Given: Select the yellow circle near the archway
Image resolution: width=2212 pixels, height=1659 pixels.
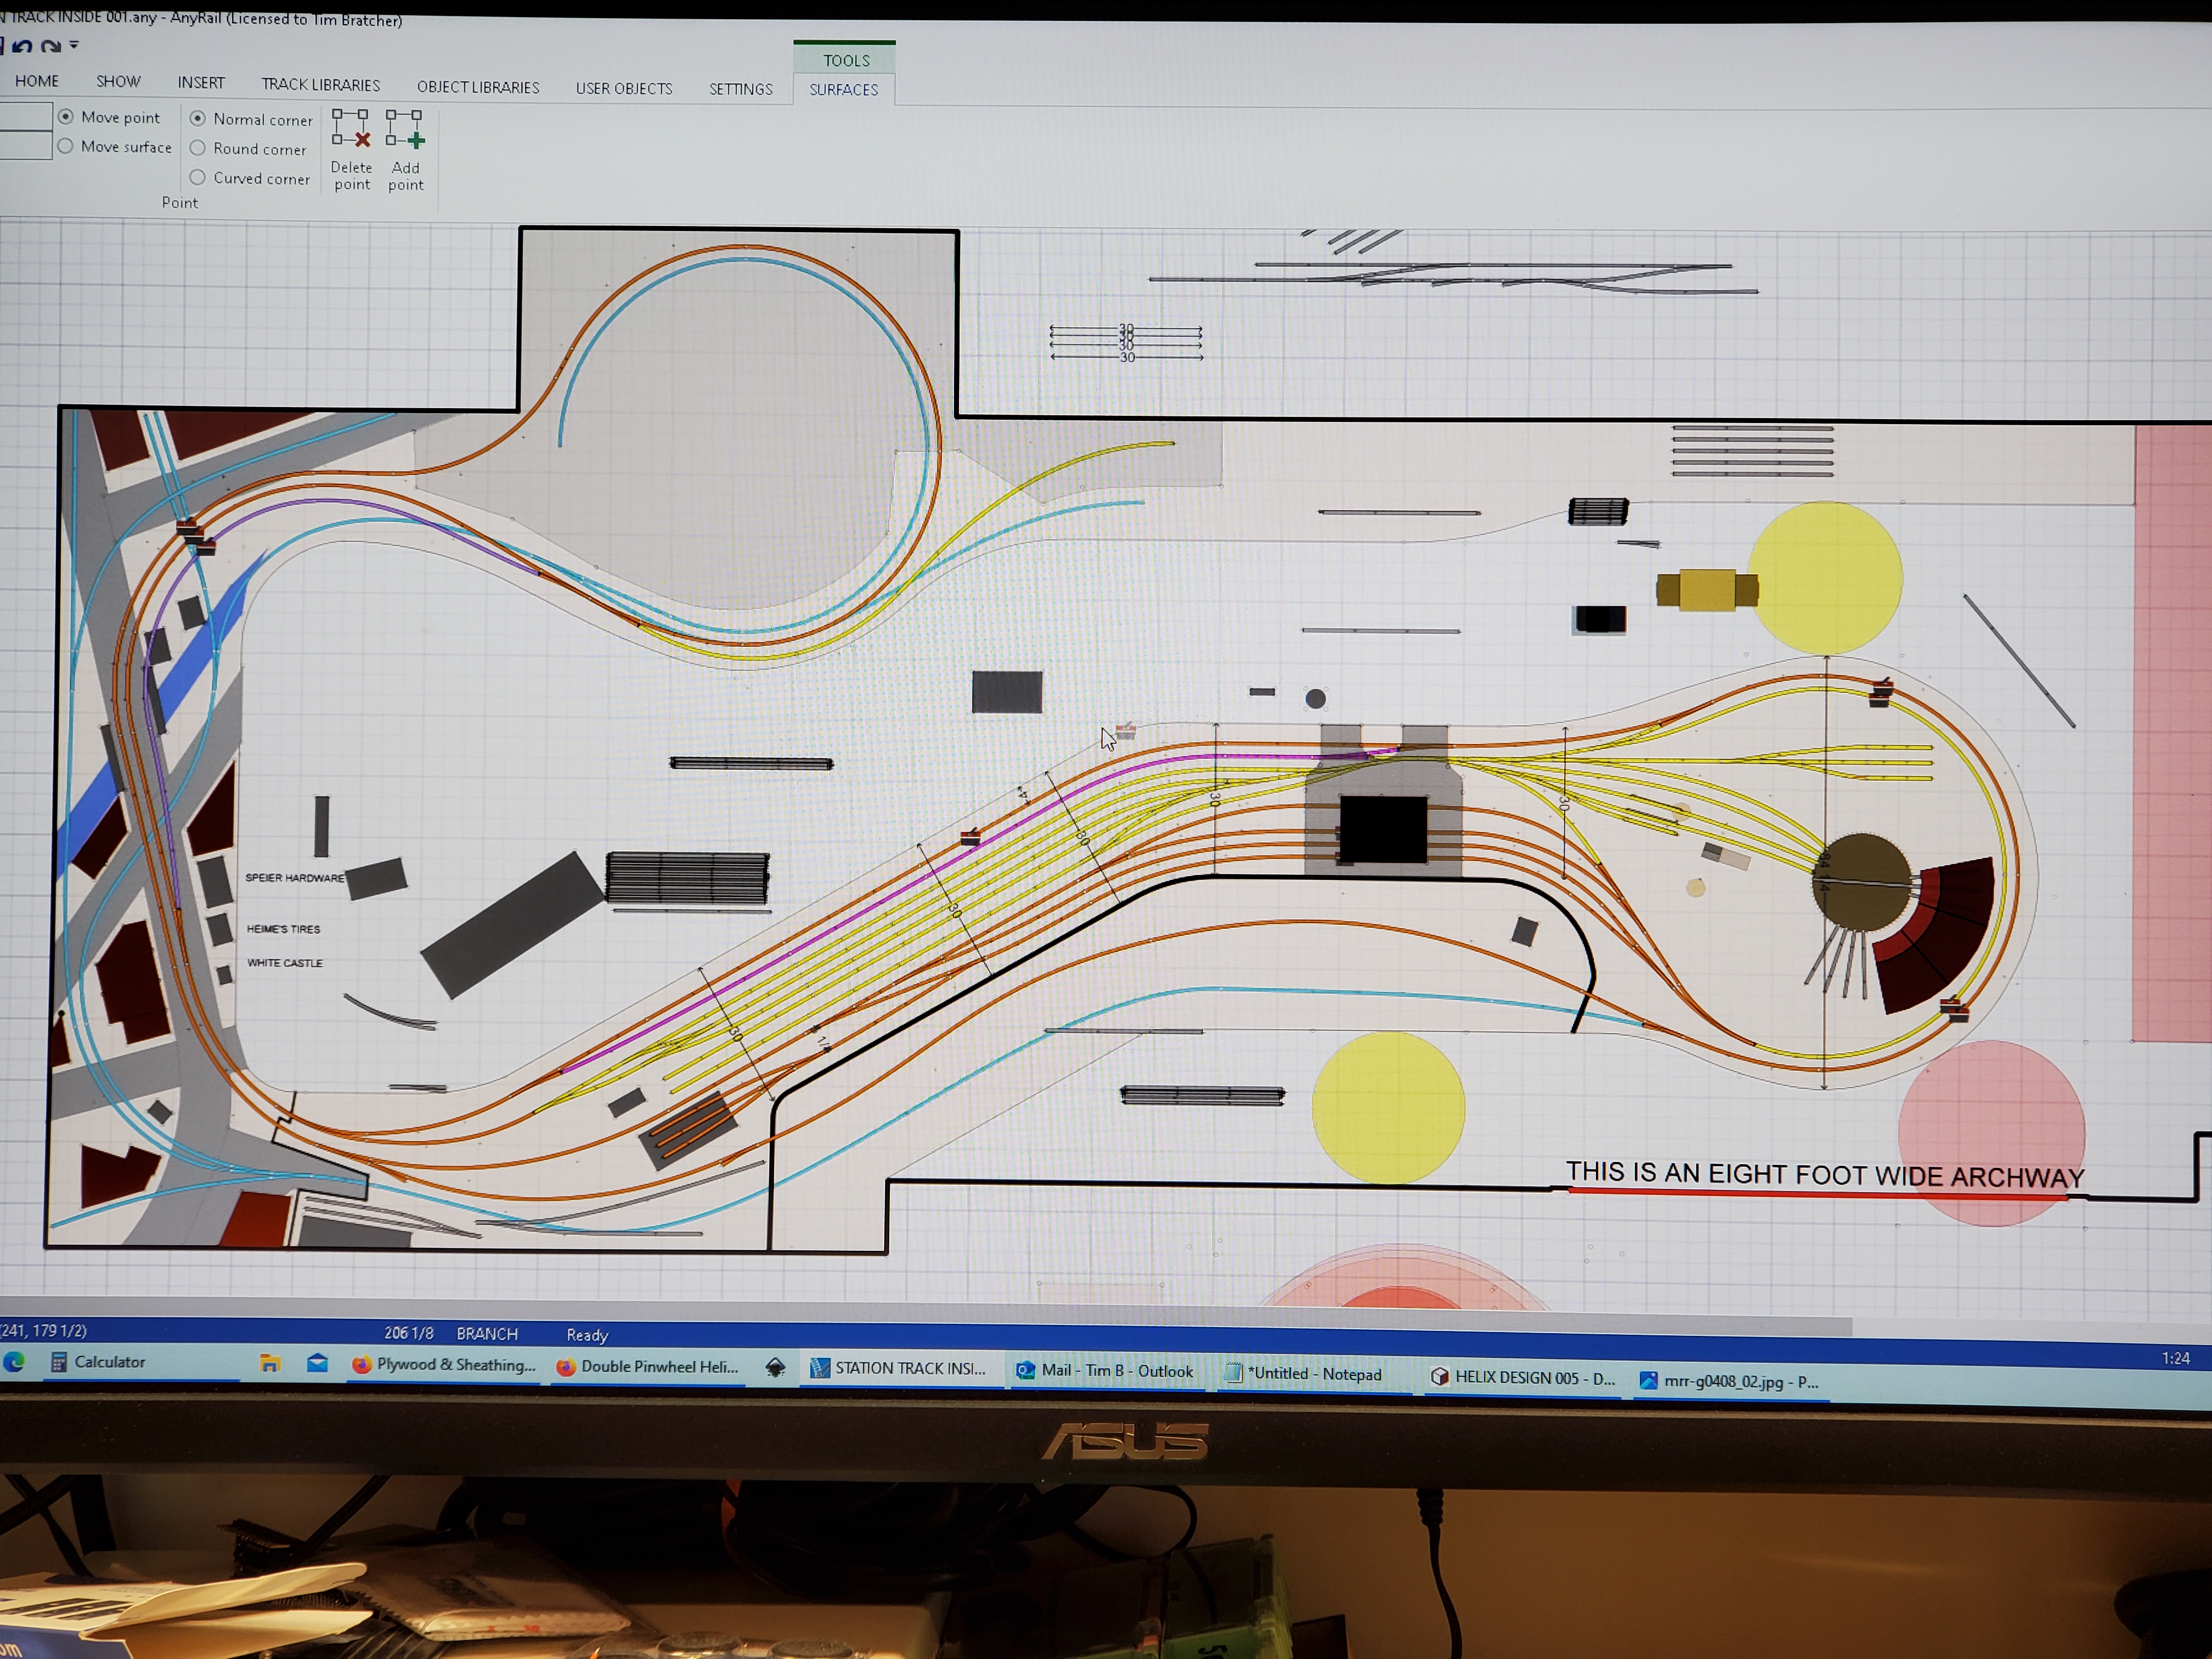Looking at the screenshot, I should click(x=1388, y=1108).
